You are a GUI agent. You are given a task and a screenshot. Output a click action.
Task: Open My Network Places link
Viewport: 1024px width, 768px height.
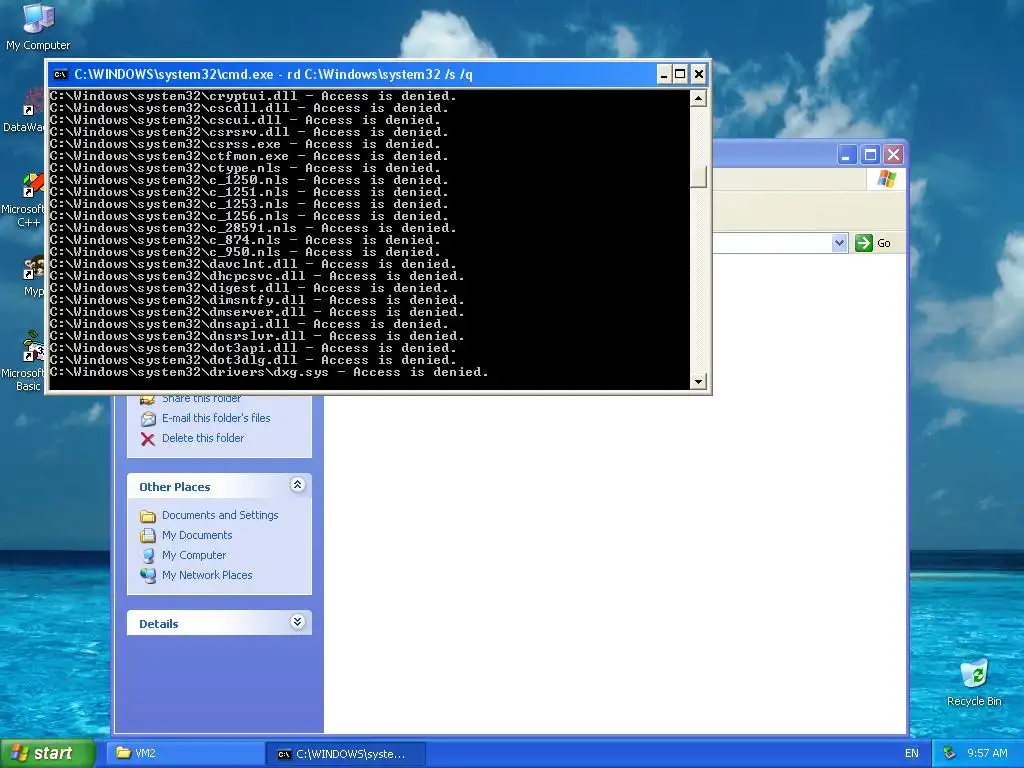[207, 575]
